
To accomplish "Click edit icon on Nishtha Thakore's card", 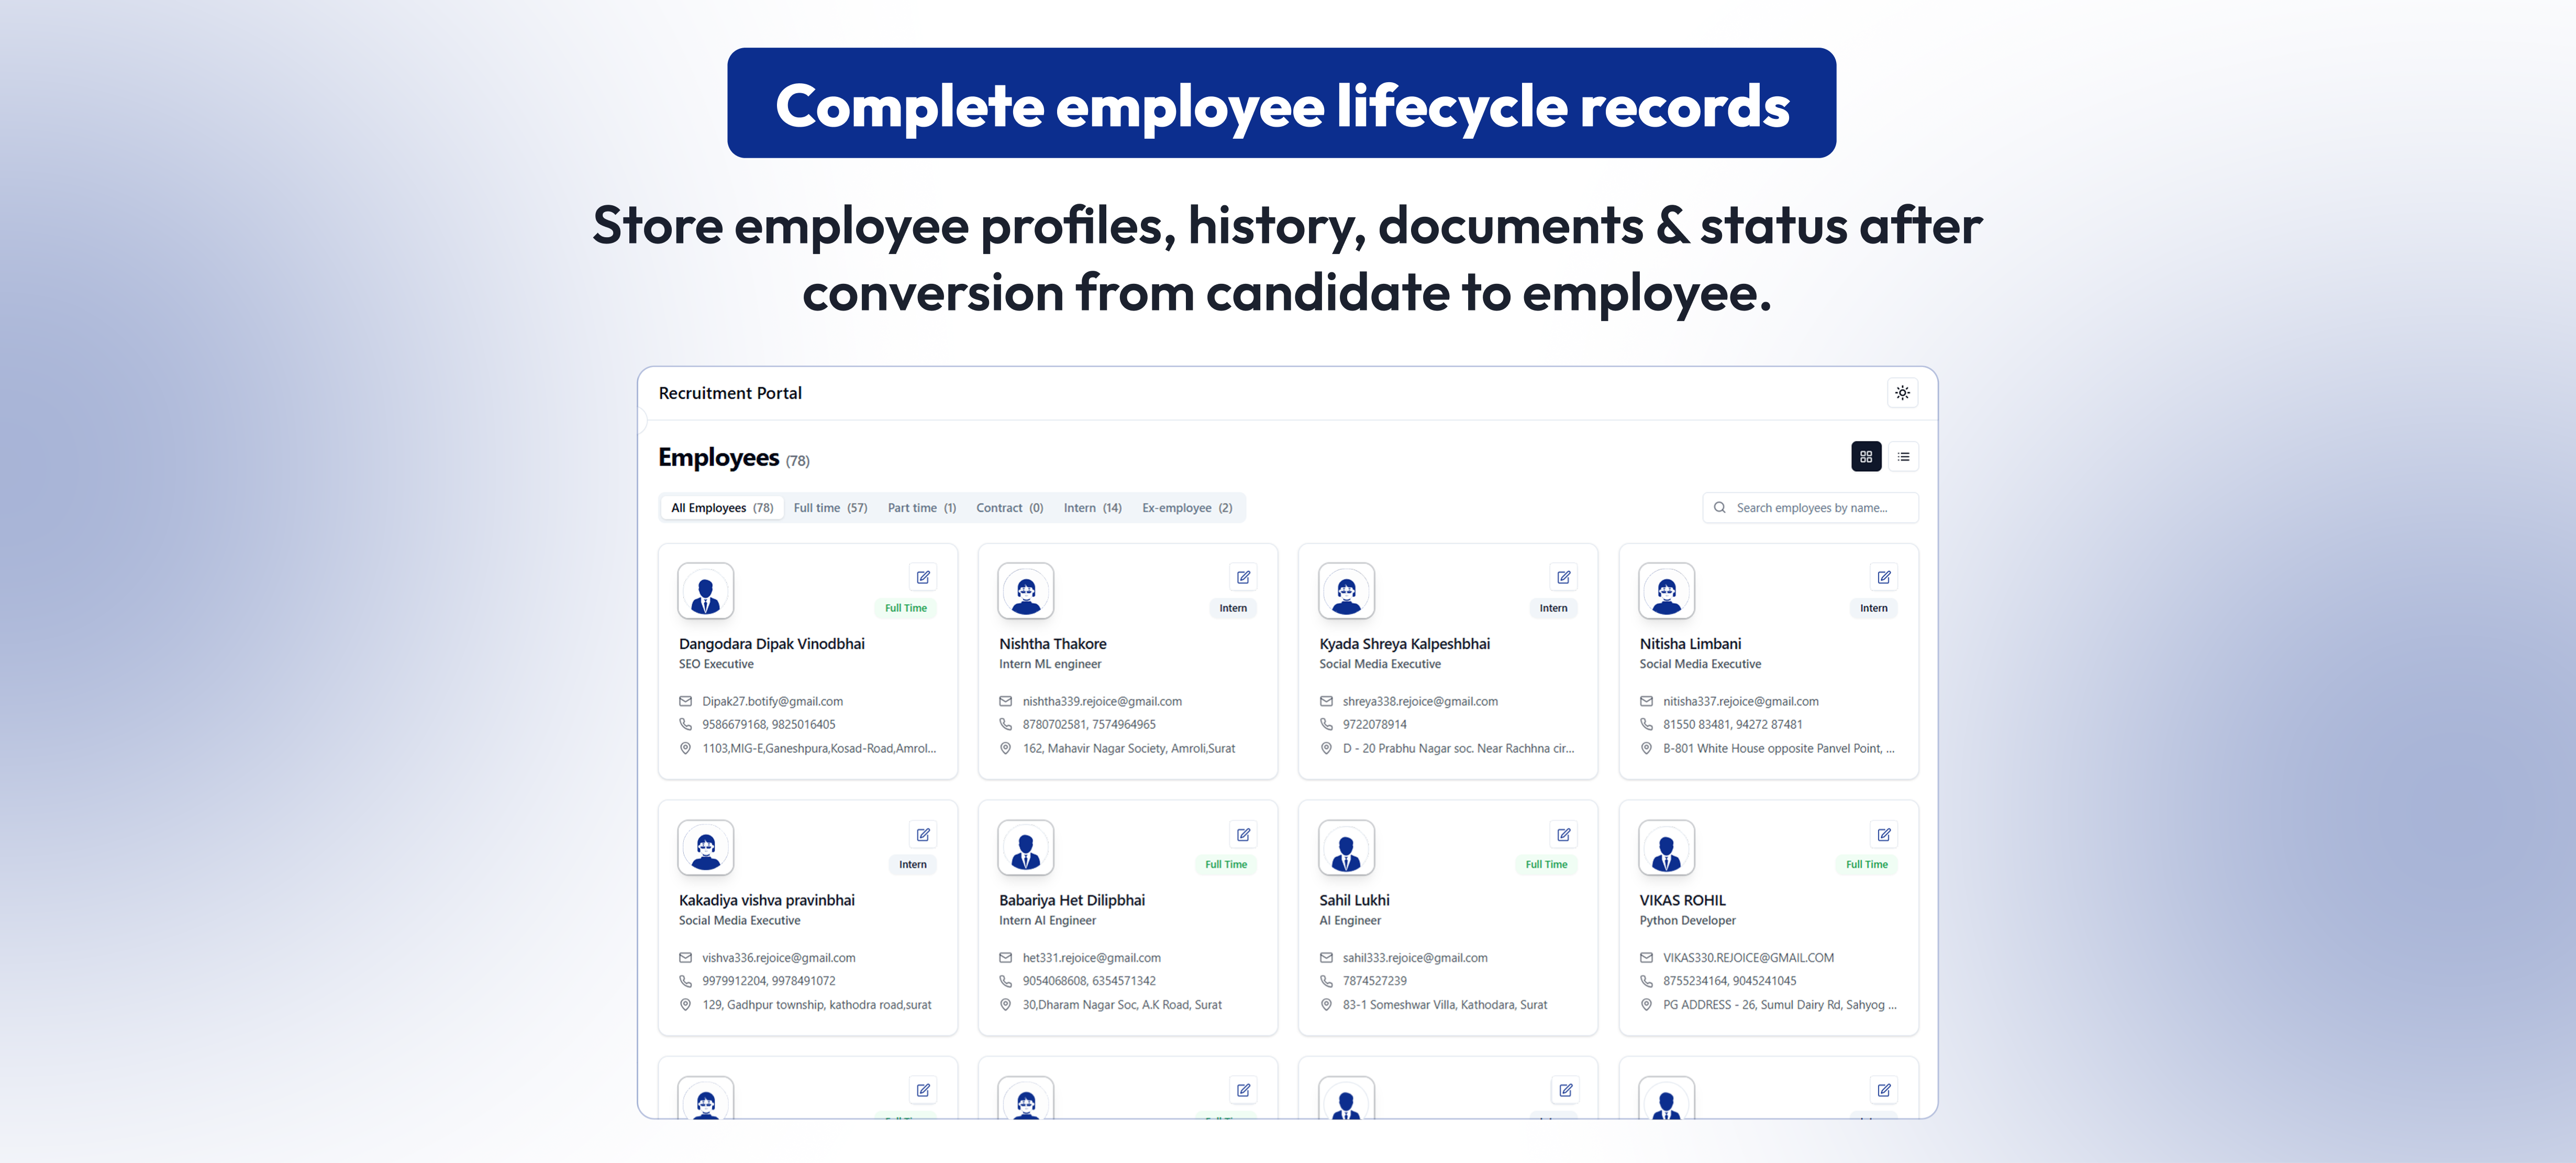I will 1243,577.
